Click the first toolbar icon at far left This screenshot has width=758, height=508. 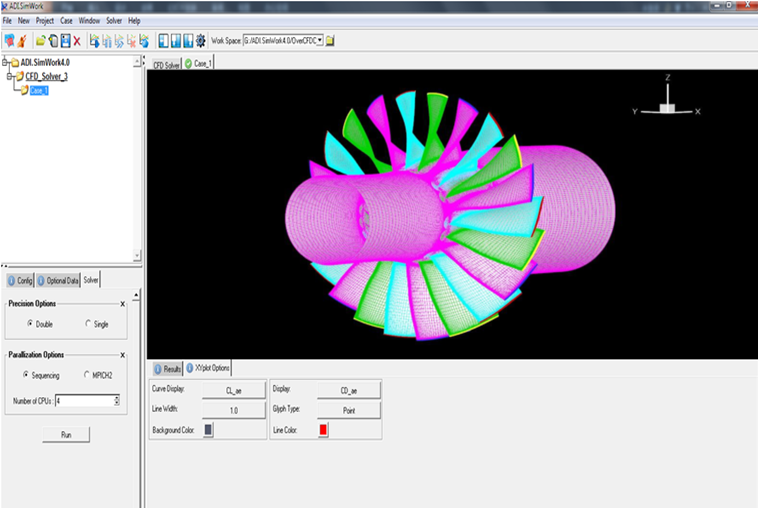(9, 40)
